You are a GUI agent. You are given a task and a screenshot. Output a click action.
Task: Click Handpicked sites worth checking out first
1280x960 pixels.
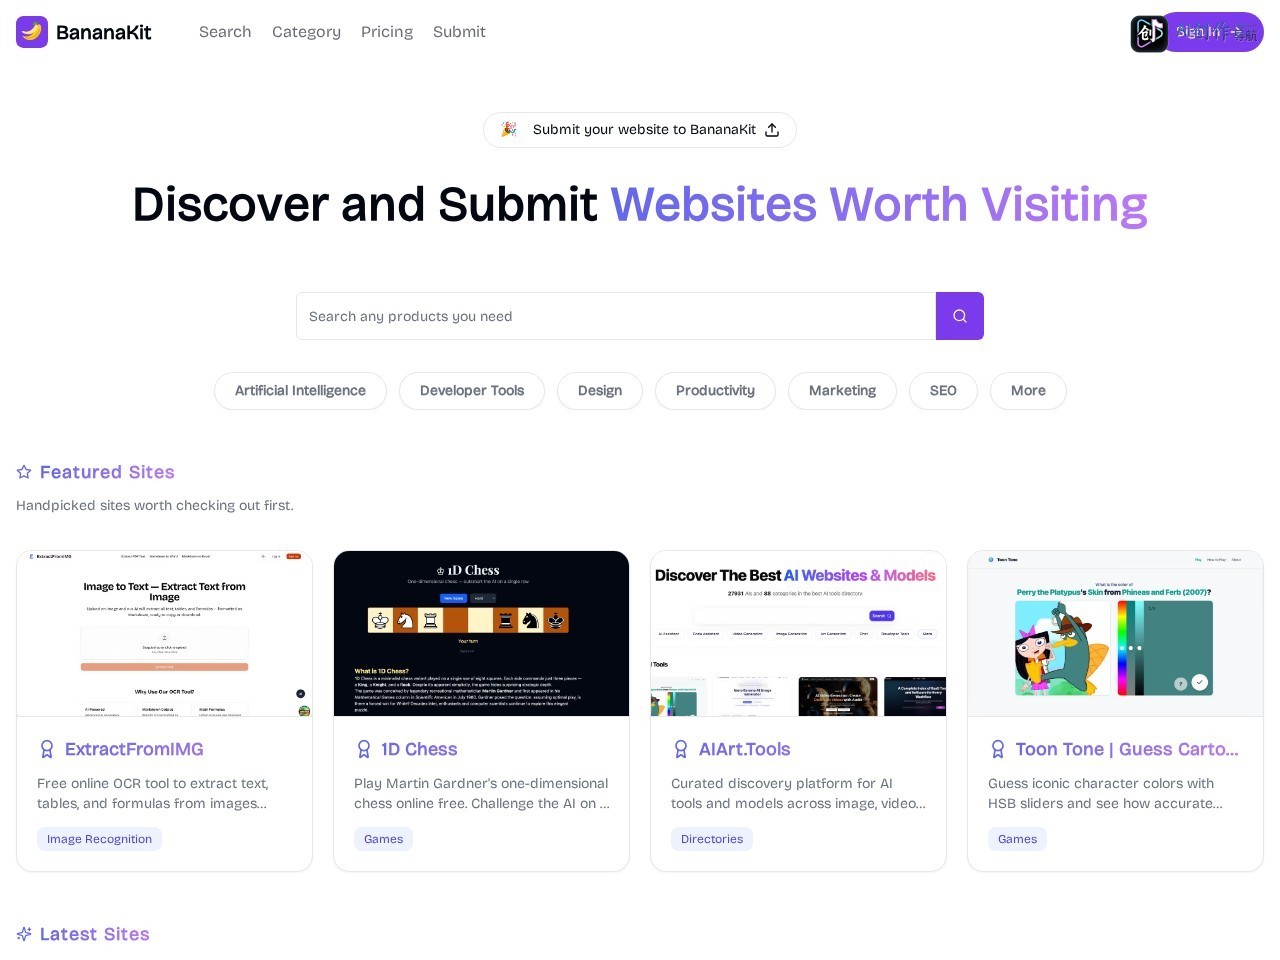click(x=155, y=505)
